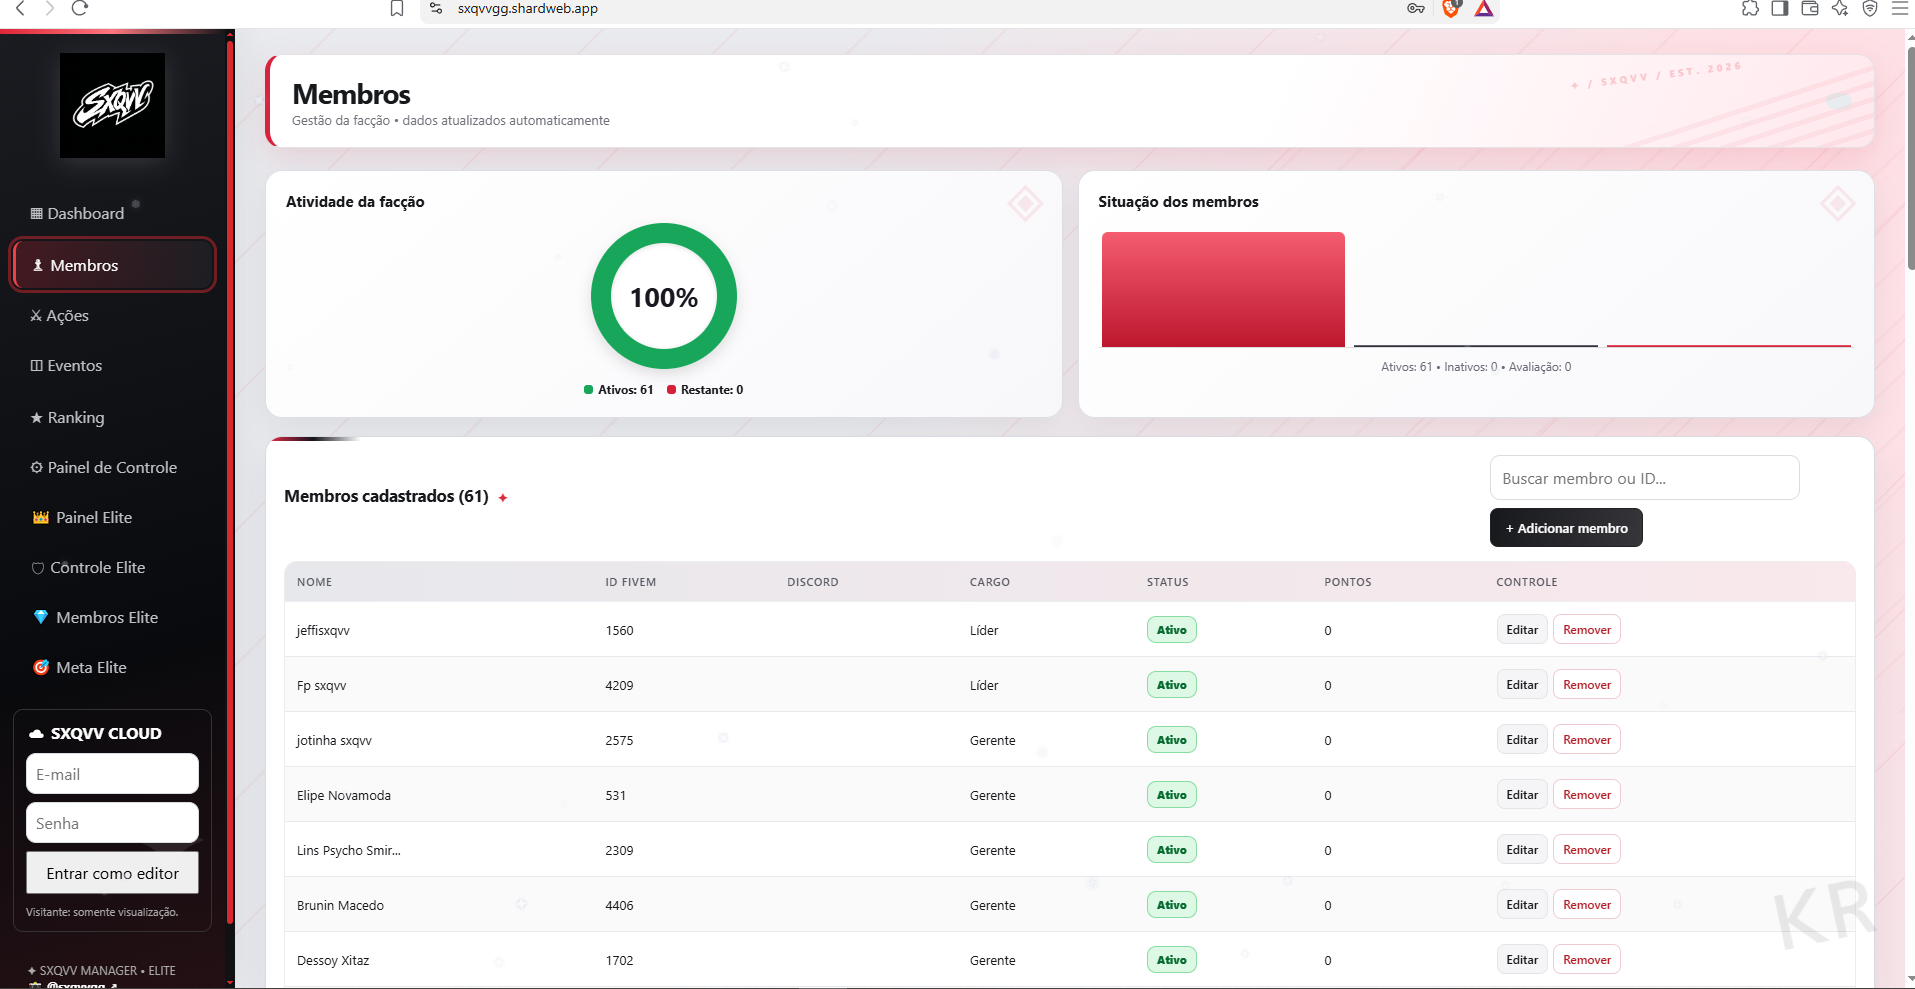
Task: Go to Ações in the sidebar
Action: (x=60, y=315)
